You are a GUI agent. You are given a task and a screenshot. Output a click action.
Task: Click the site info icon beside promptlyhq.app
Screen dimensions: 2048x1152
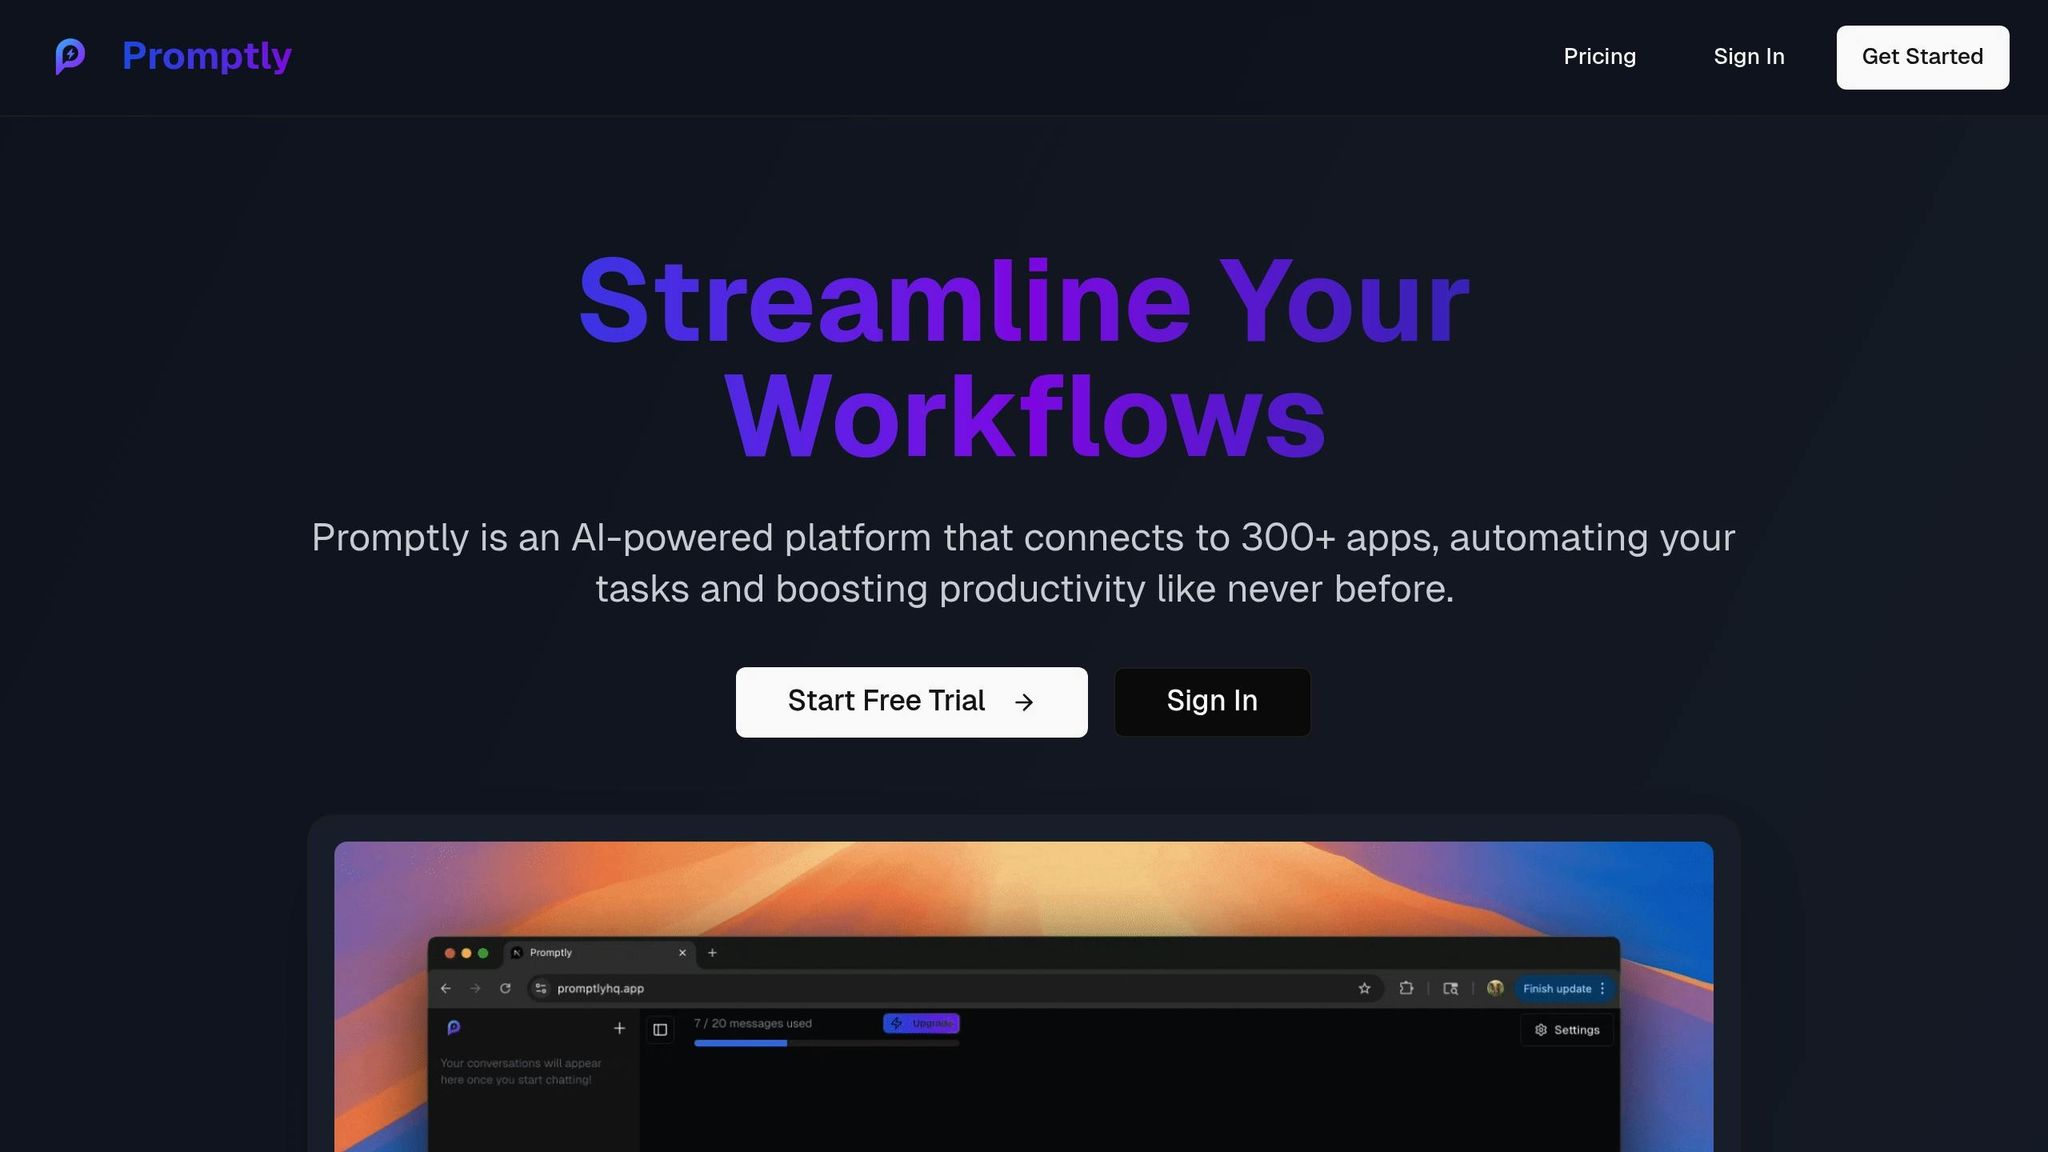click(x=541, y=988)
